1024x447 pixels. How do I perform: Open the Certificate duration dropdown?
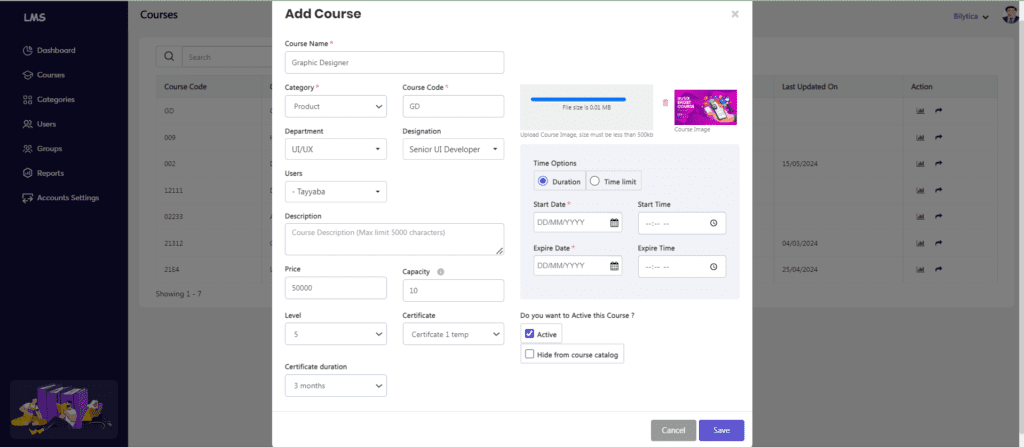336,386
